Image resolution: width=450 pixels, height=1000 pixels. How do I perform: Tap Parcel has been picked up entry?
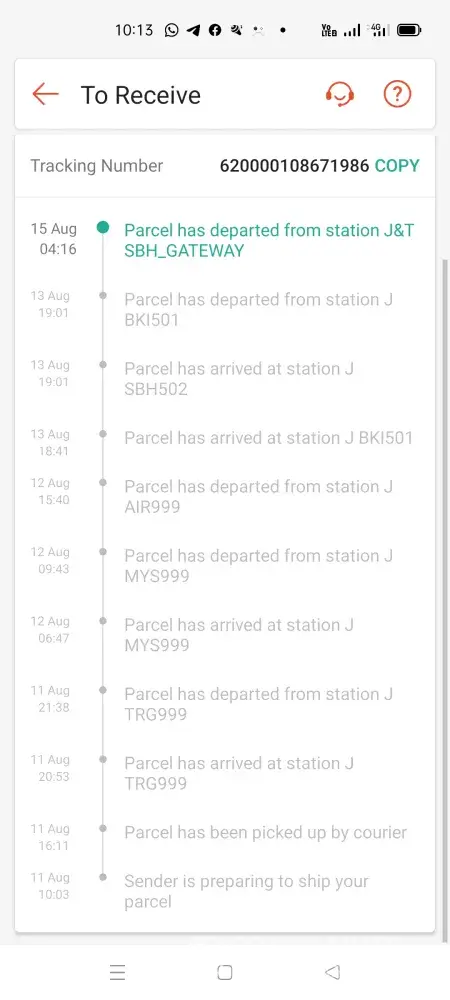[x=265, y=832]
